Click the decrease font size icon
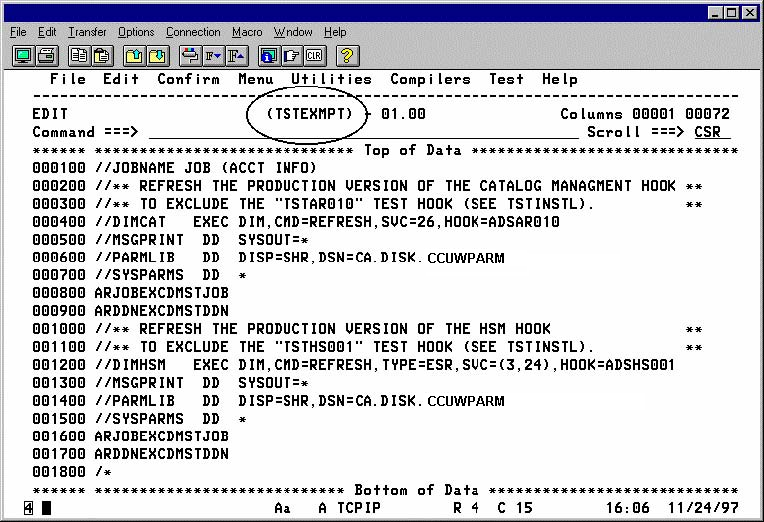 point(213,56)
